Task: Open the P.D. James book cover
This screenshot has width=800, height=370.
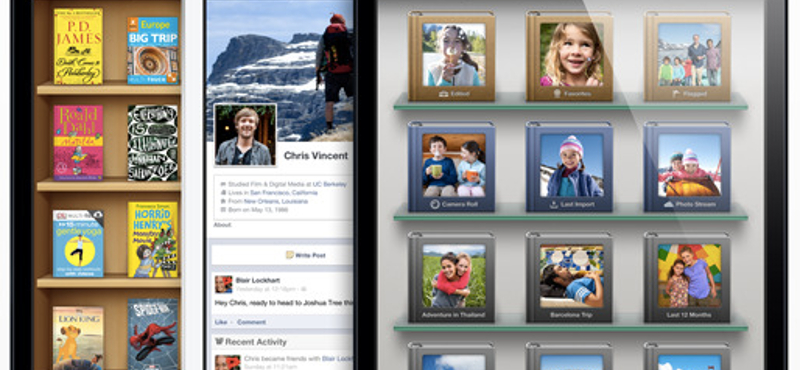Action: coord(78,46)
